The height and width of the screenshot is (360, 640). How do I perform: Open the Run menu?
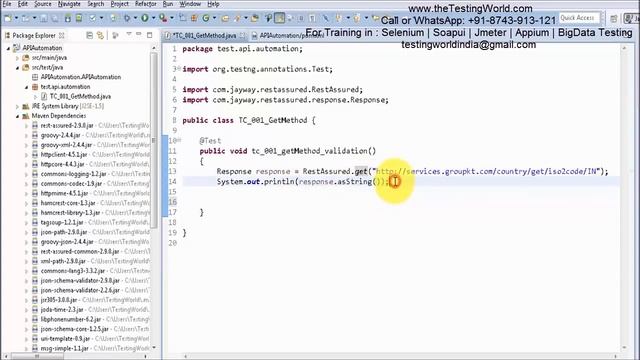click(x=168, y=4)
